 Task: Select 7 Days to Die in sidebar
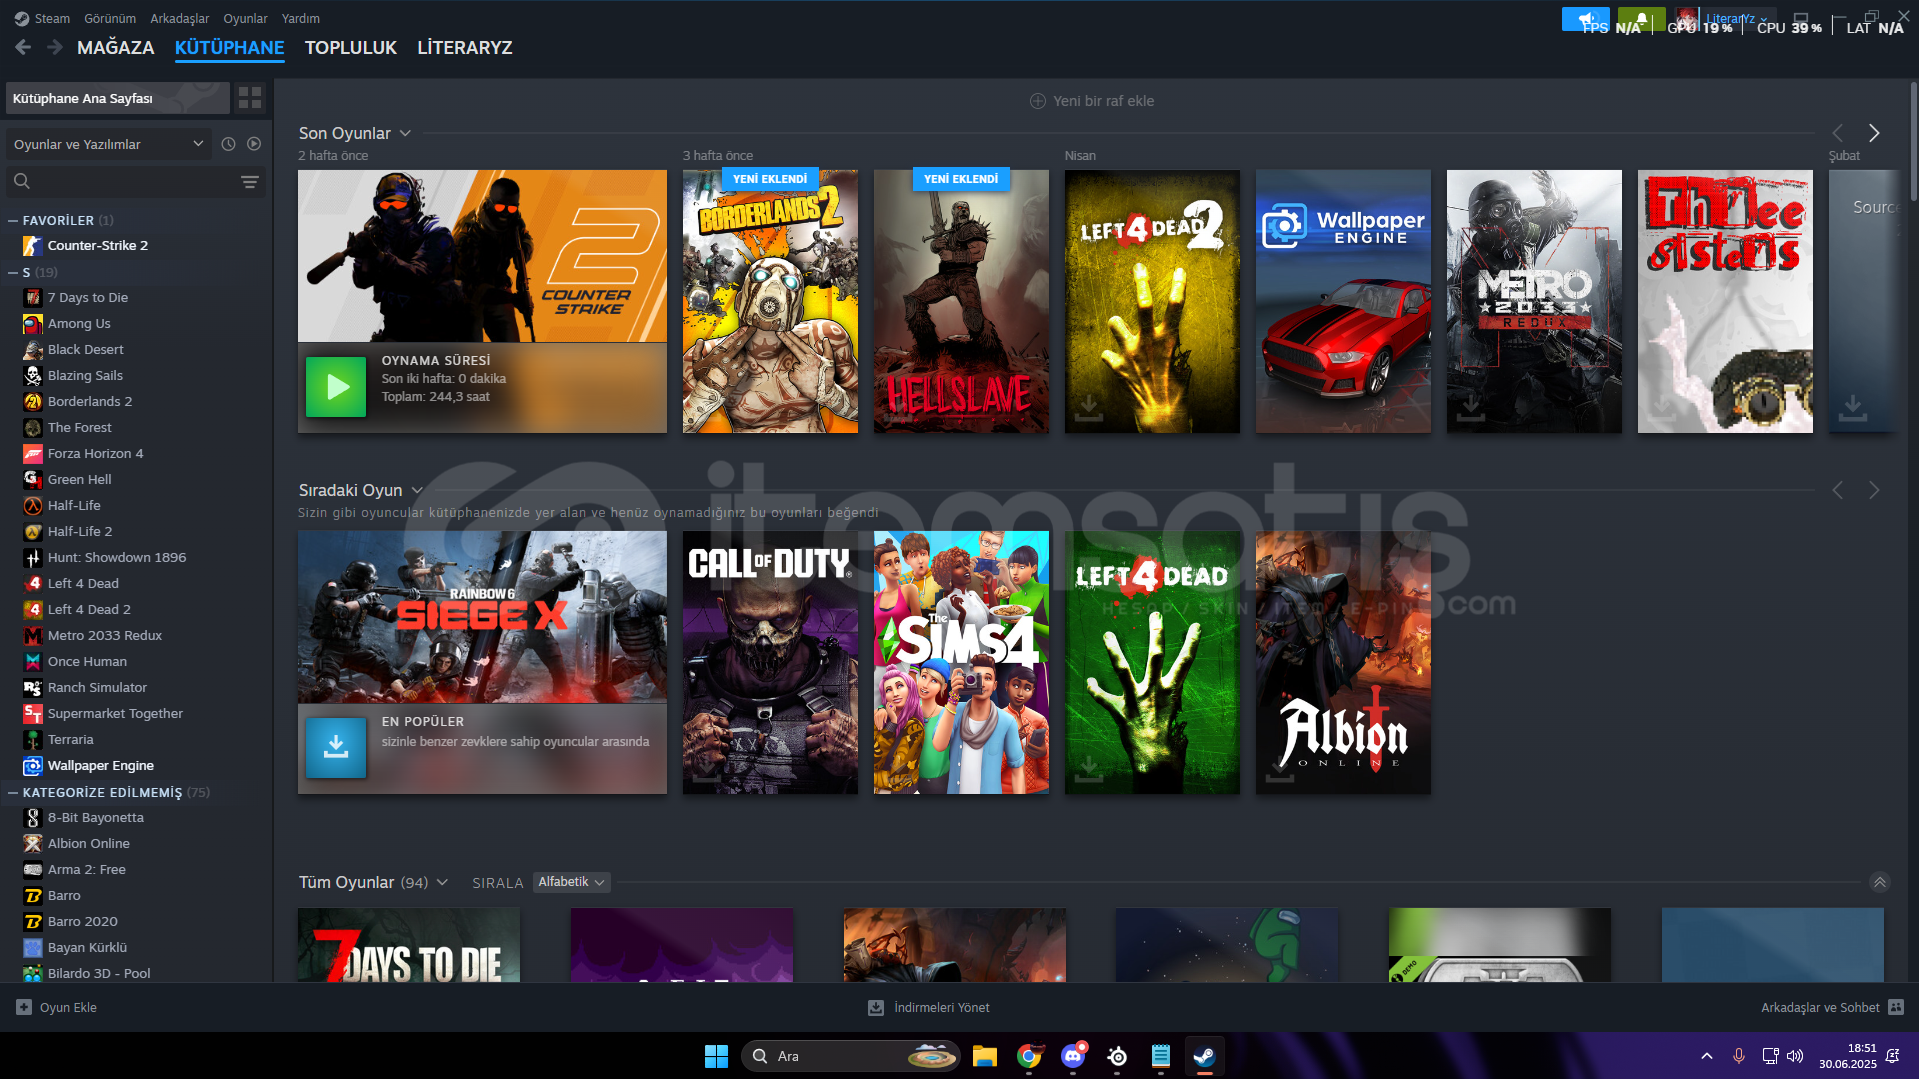(x=88, y=297)
